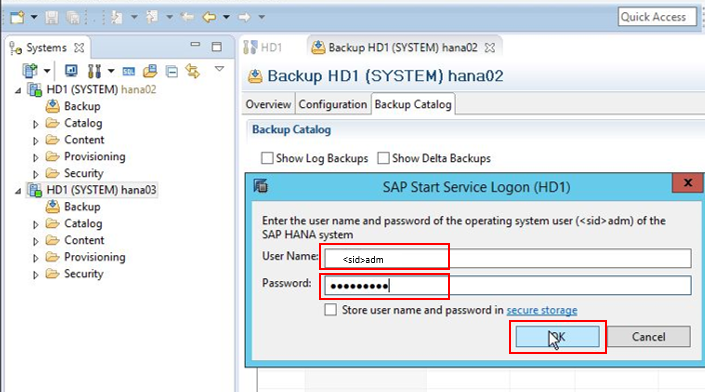Screen dimensions: 705x392
Task: Check Store user name and password
Action: pos(330,310)
